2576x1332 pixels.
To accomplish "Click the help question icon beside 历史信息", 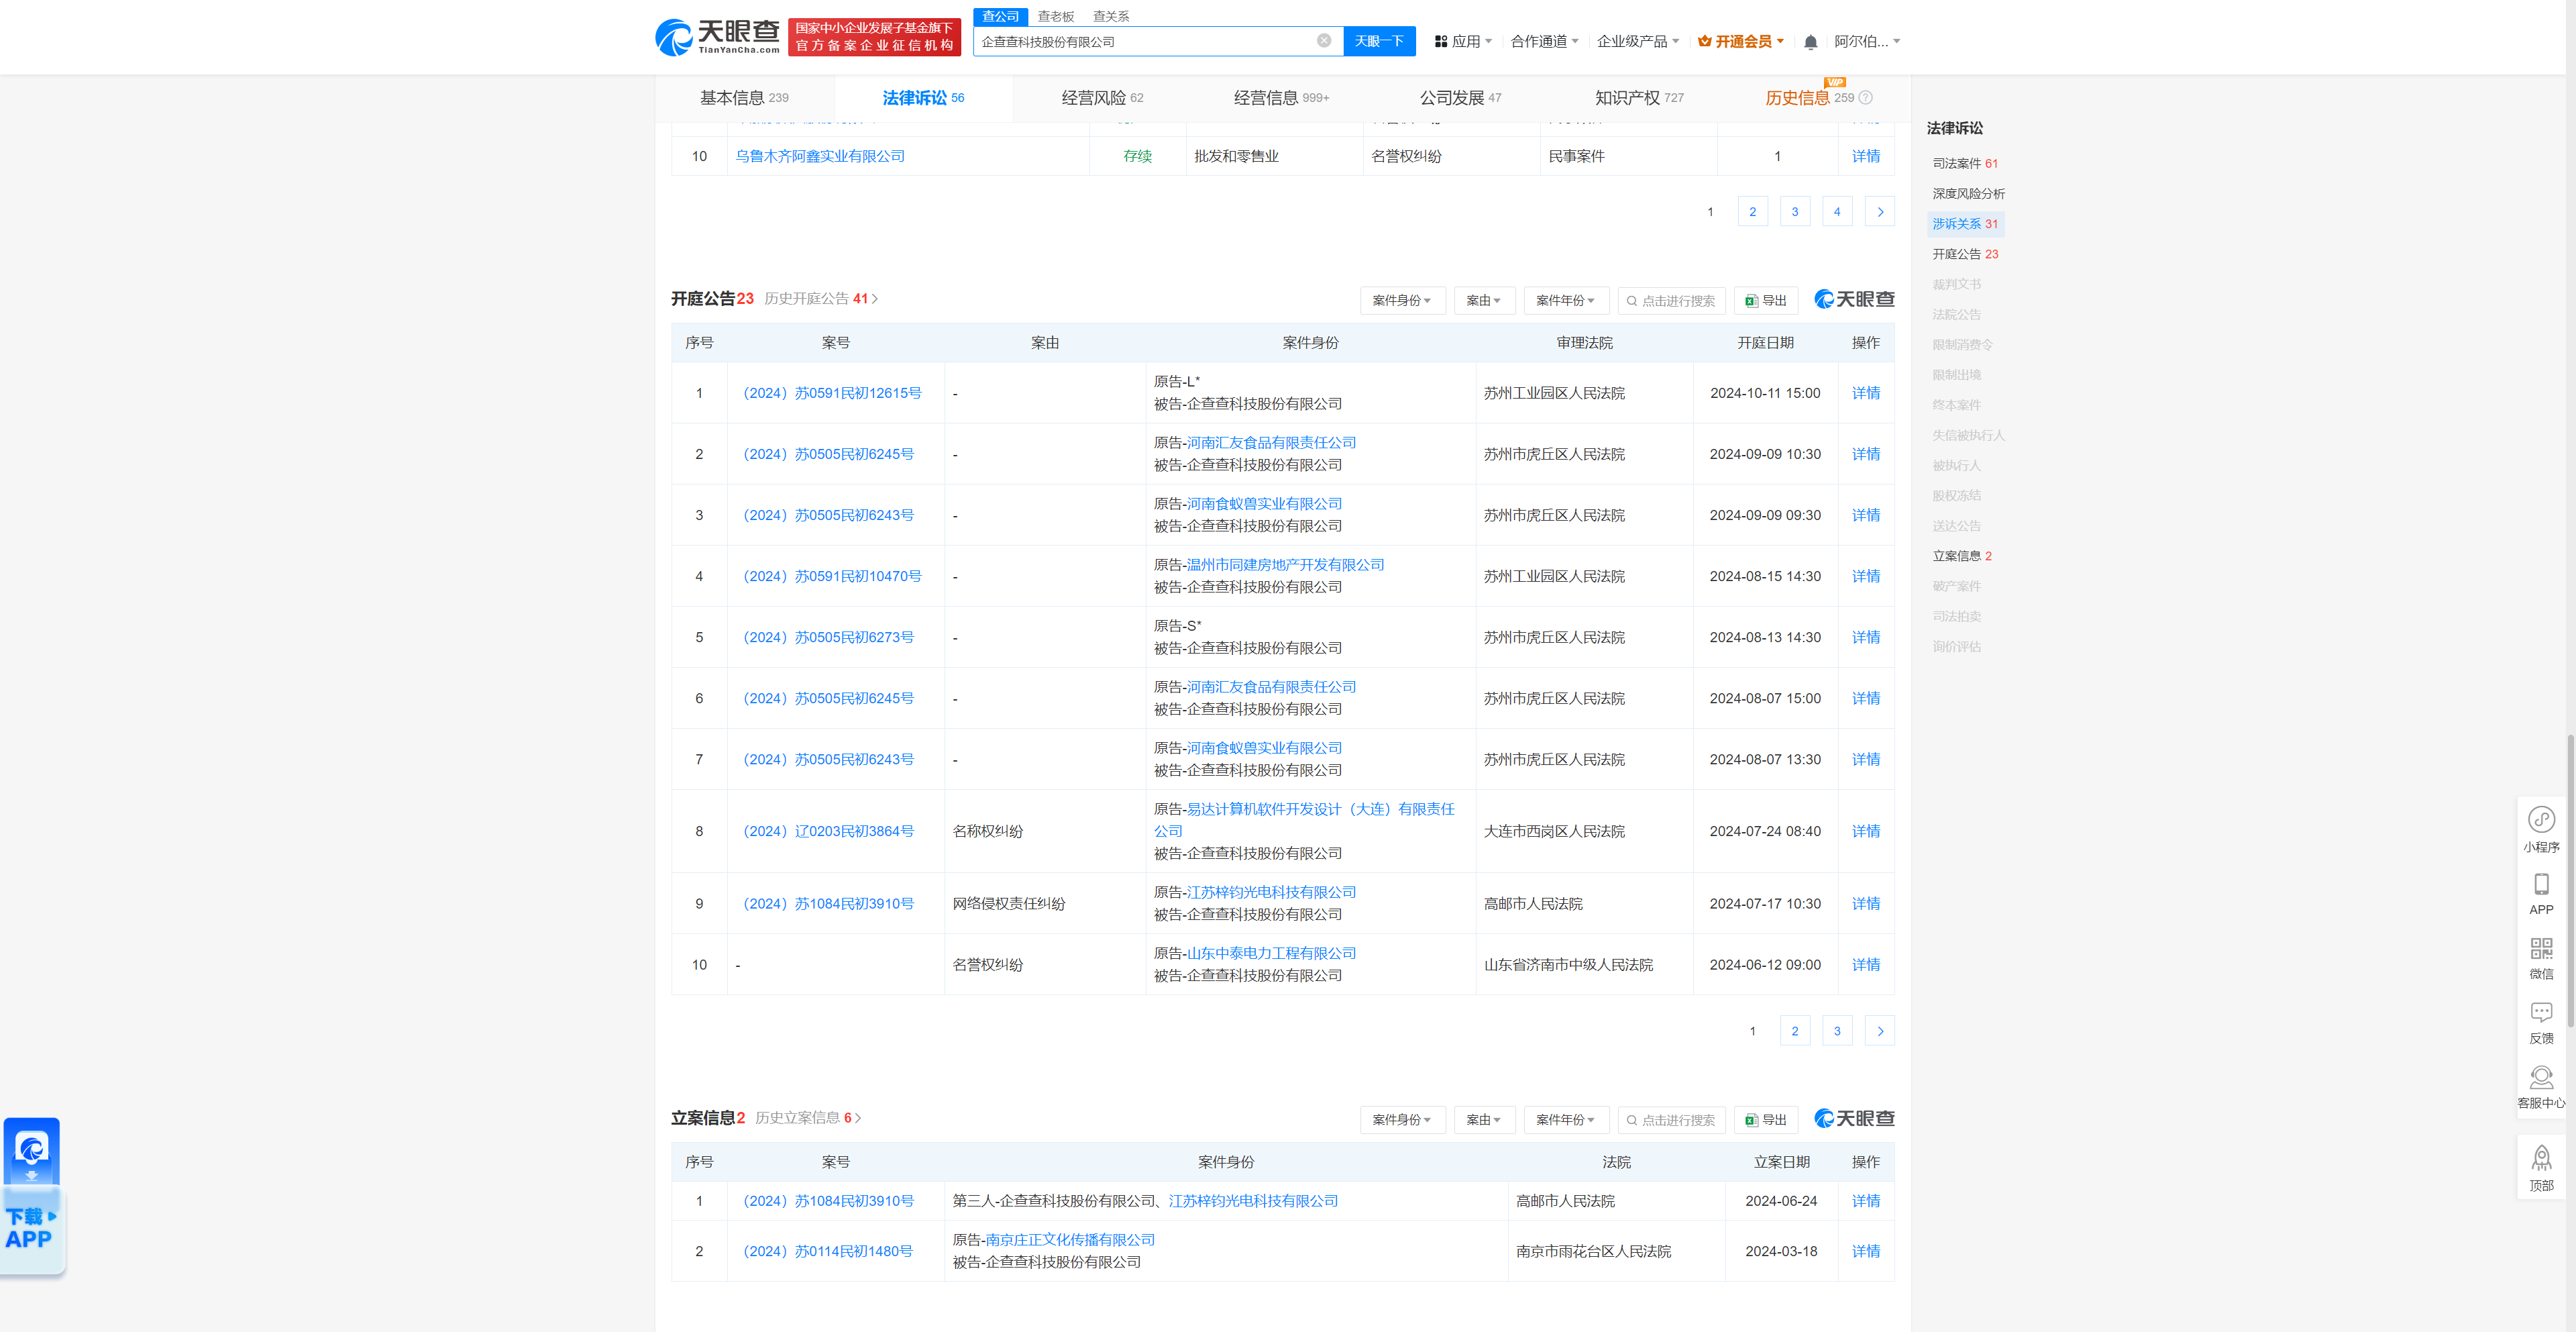I will pyautogui.click(x=1865, y=97).
